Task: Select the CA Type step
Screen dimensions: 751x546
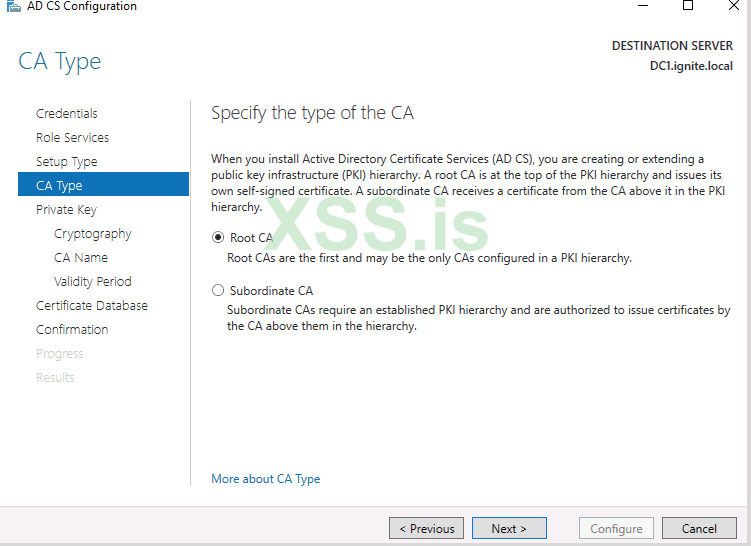Action: coord(60,186)
